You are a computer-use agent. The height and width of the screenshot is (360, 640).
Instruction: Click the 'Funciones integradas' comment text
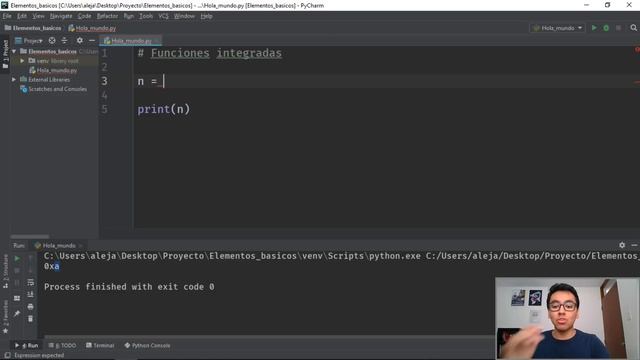pyautogui.click(x=216, y=53)
